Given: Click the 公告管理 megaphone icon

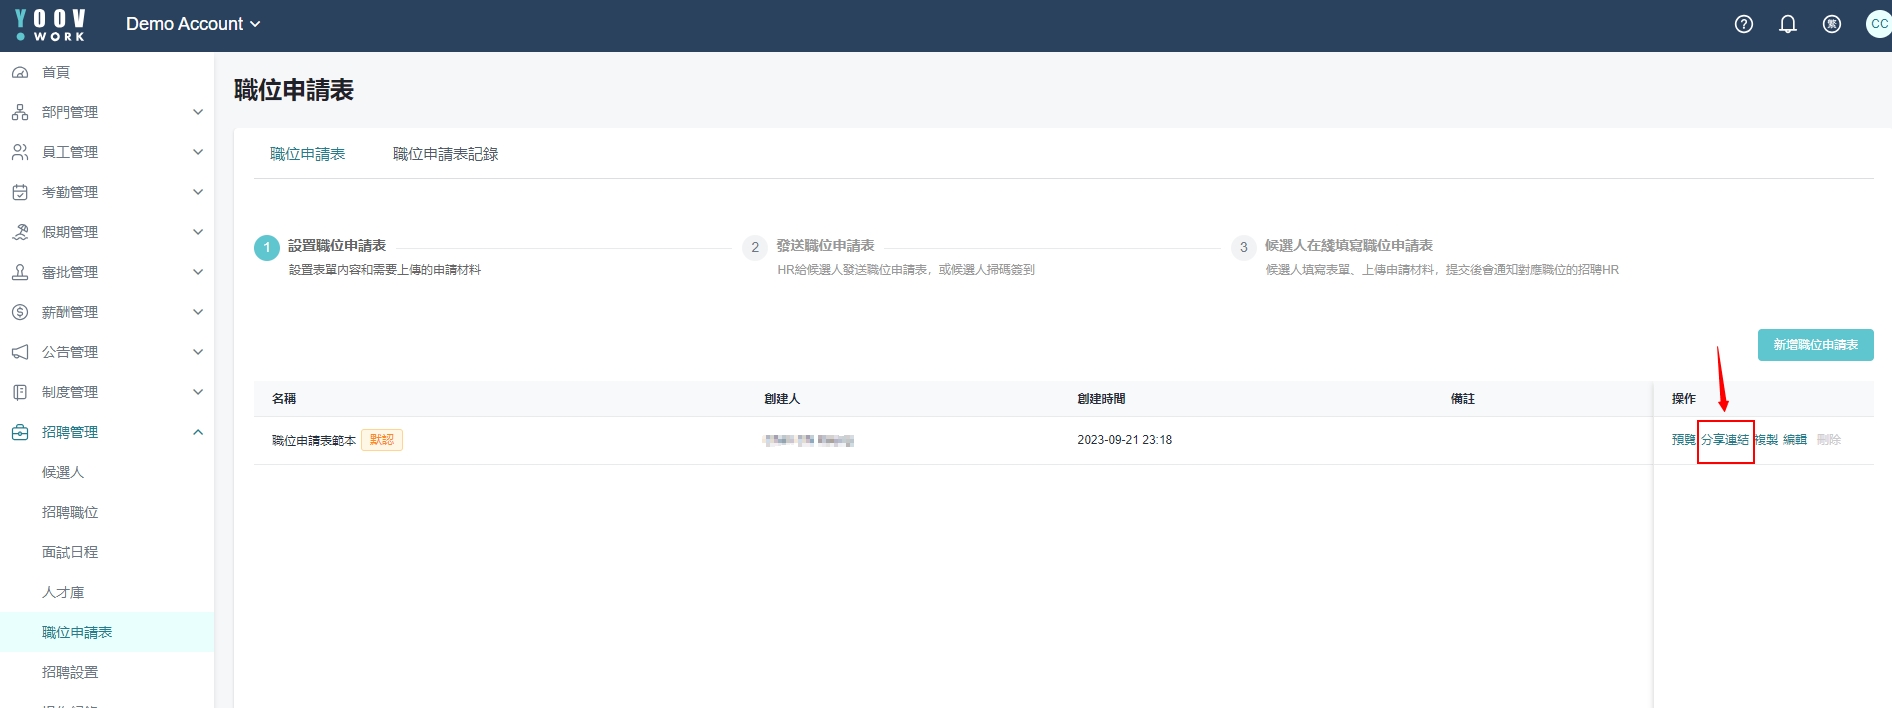Looking at the screenshot, I should (20, 352).
